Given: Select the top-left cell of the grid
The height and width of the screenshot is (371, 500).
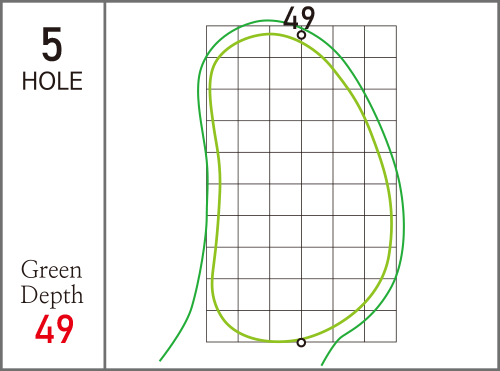Looking at the screenshot, I should click(222, 41).
